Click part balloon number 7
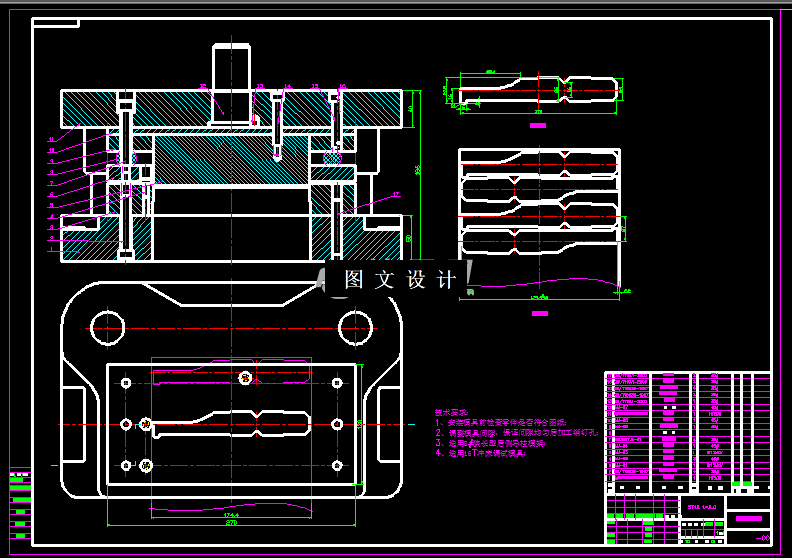 click(x=51, y=184)
